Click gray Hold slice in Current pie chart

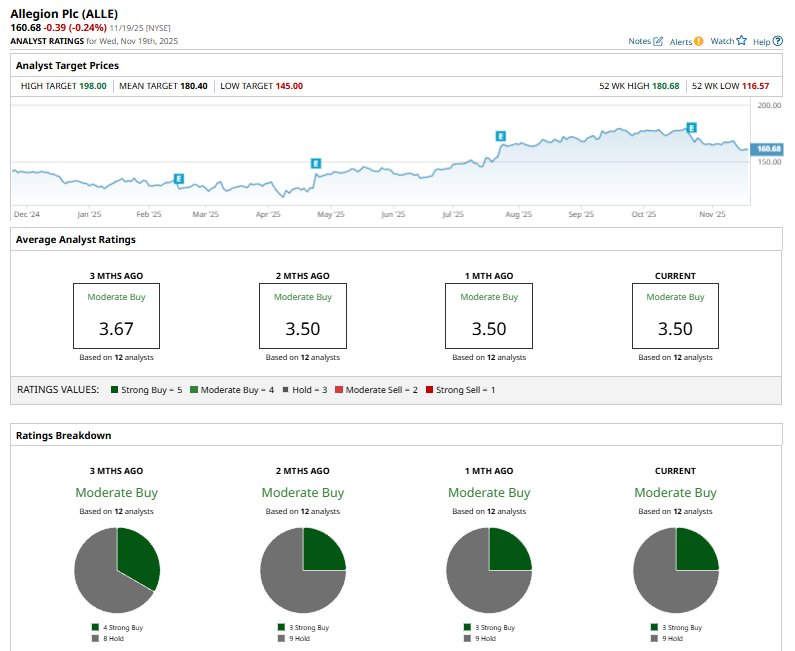point(660,580)
